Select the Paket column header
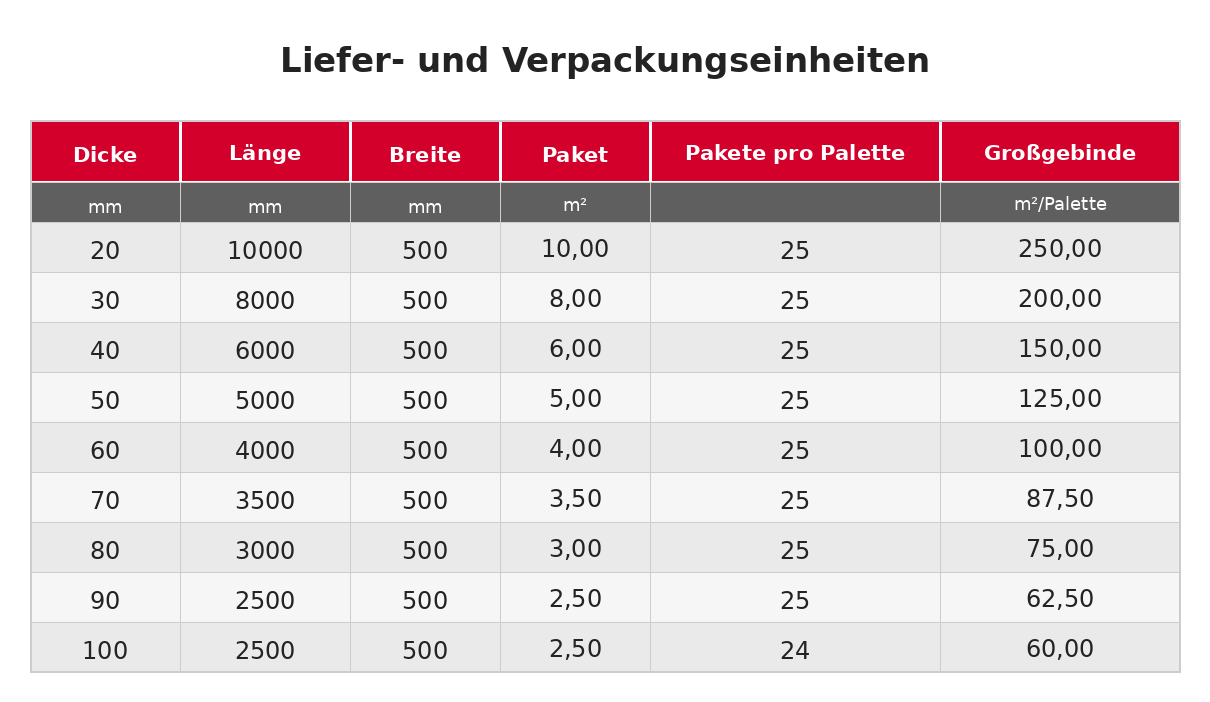Image resolution: width=1210 pixels, height=702 pixels. pyautogui.click(x=575, y=155)
